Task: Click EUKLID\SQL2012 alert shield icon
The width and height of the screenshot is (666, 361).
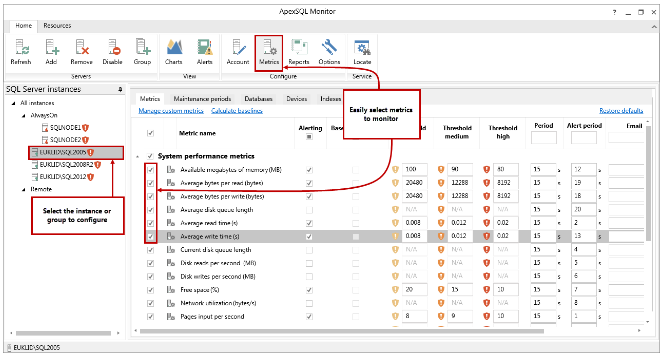Action: tap(90, 177)
